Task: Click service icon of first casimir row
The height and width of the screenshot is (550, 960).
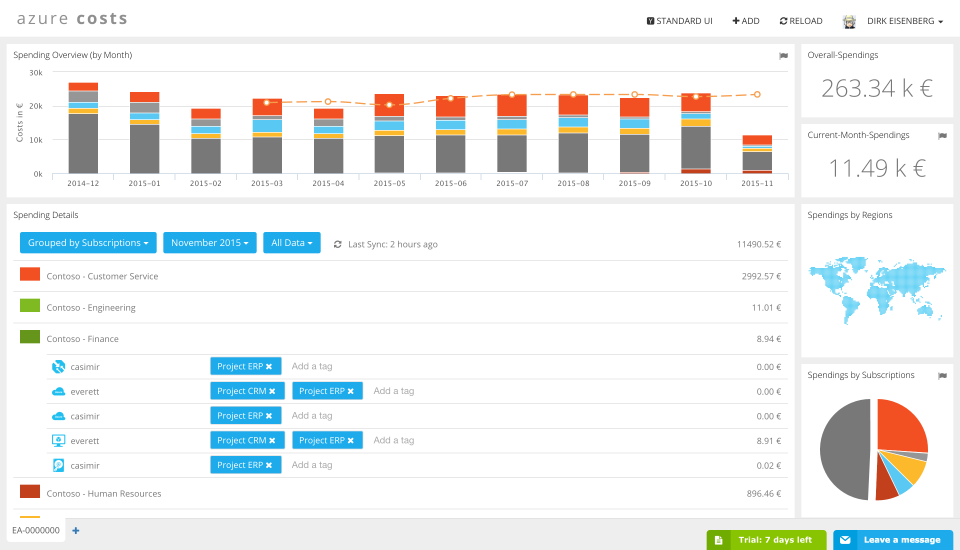Action: (x=58, y=367)
